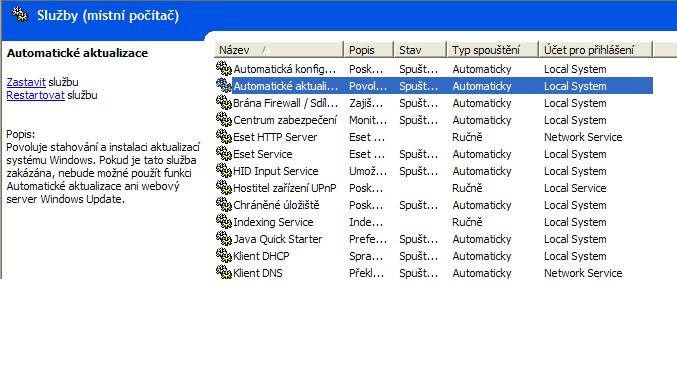Image resolution: width=677 pixels, height=384 pixels.
Task: Click the HID Input Service gear icon
Action: tap(224, 171)
